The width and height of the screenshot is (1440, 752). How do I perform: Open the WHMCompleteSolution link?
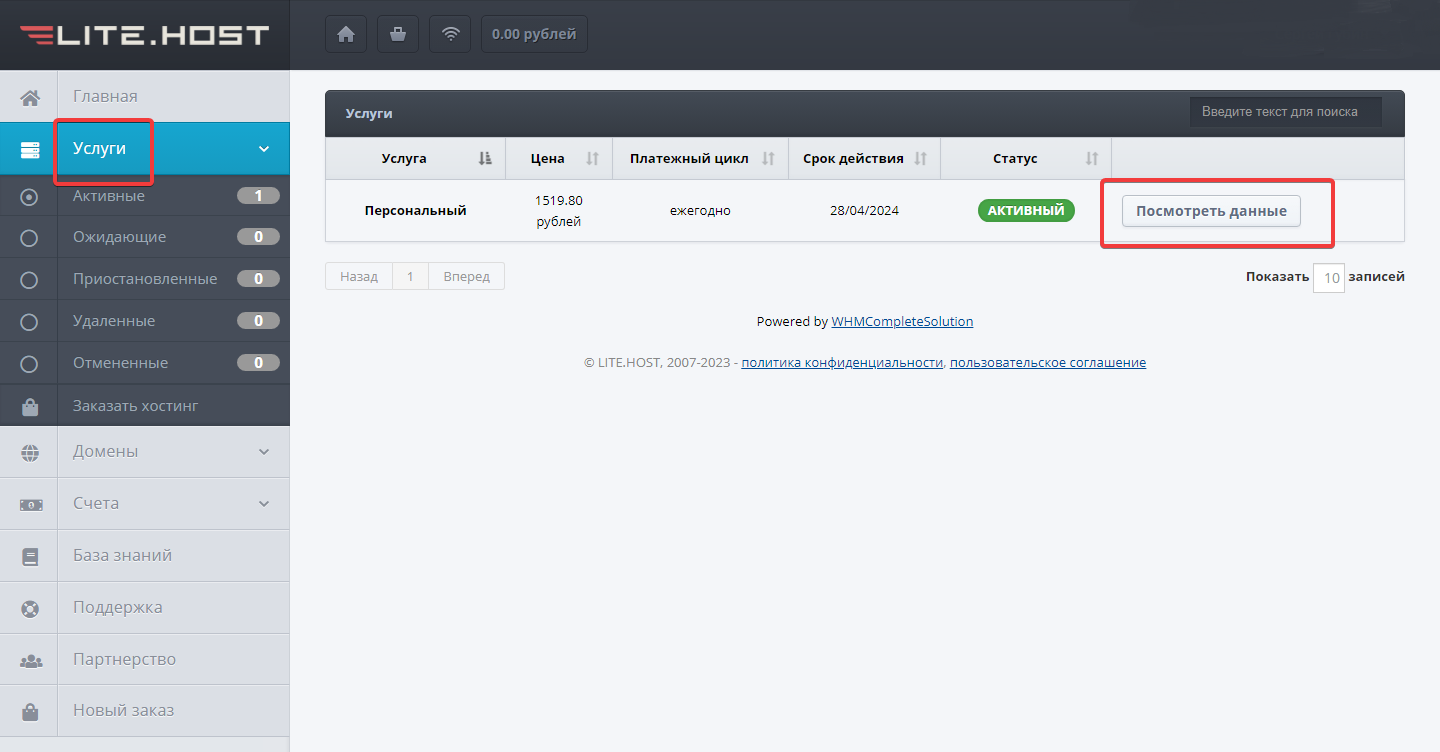902,322
